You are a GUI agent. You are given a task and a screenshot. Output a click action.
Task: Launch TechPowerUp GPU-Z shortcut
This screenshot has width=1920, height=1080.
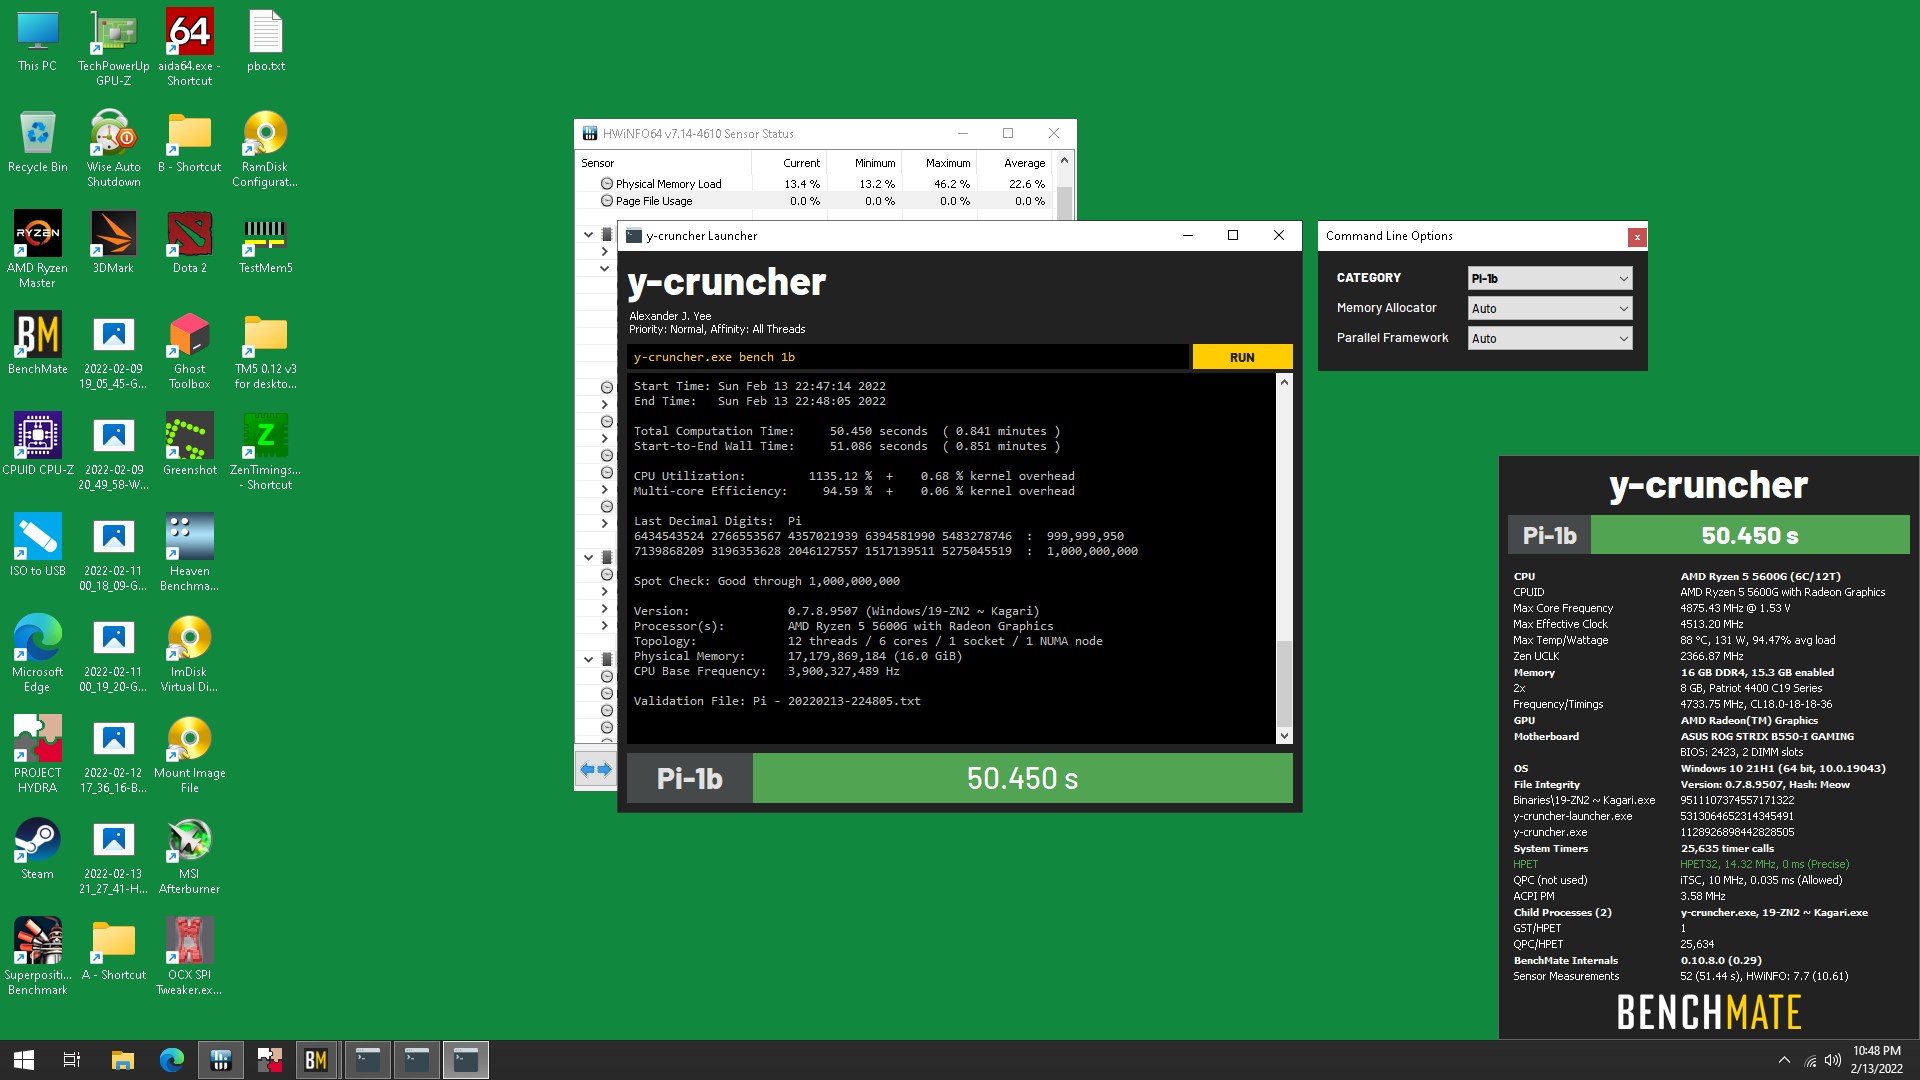click(113, 48)
